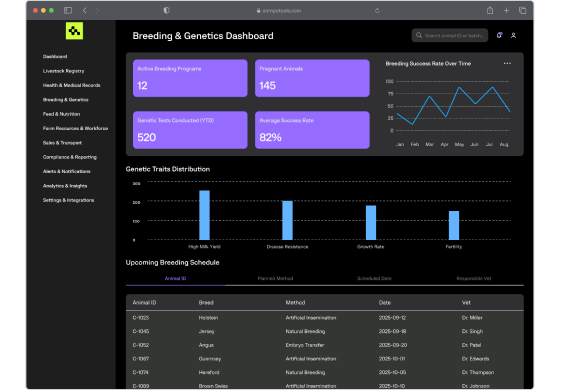Open Livestock Registry in the sidebar
Viewport: 561px width, 390px height.
[x=63, y=71]
